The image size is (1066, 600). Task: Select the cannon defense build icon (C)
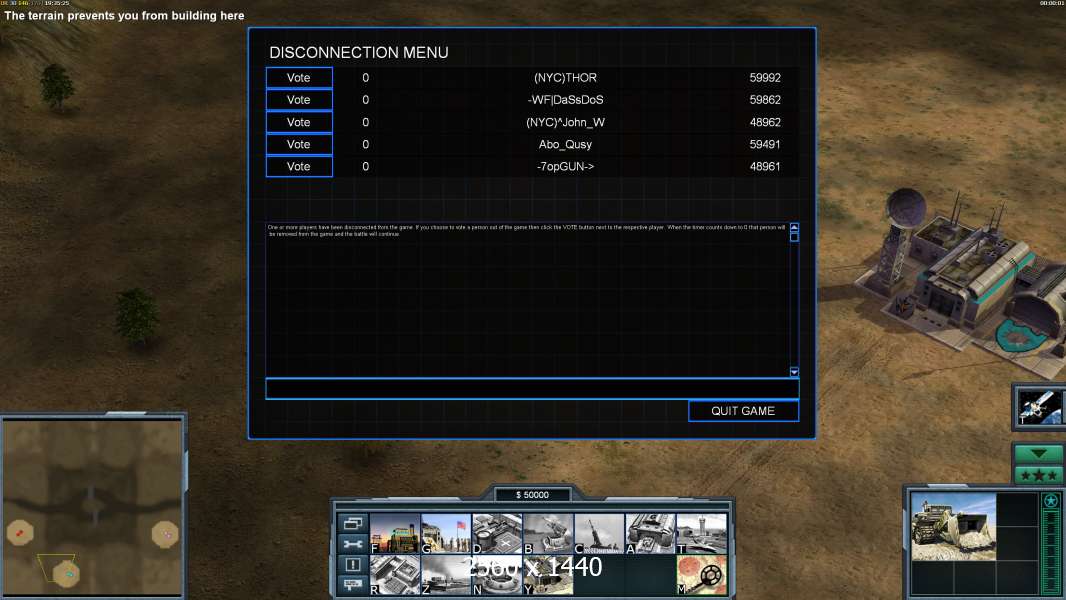(599, 533)
